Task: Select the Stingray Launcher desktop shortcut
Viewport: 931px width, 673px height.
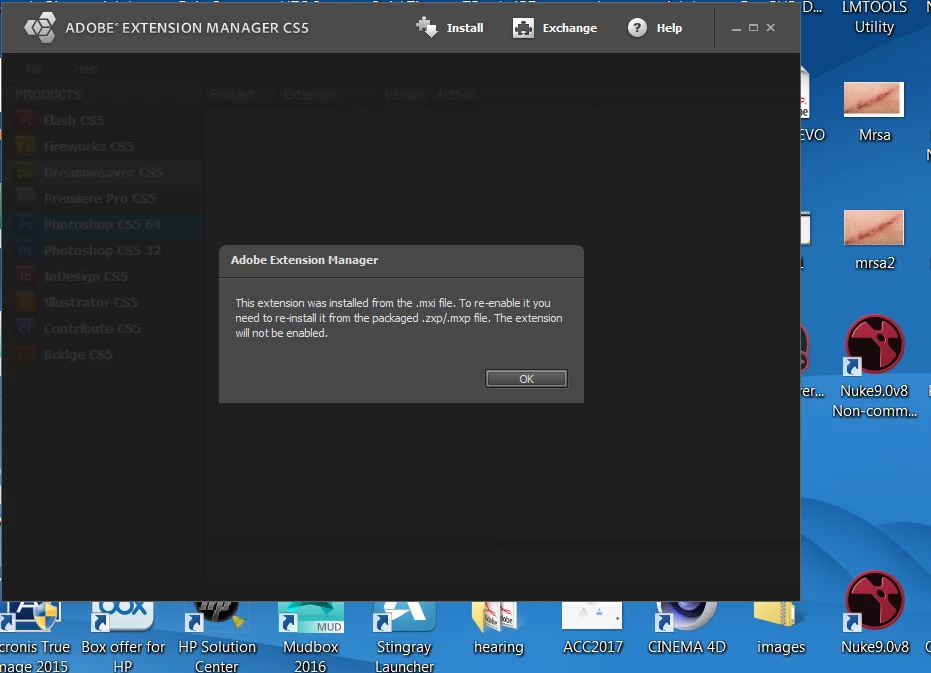Action: click(x=404, y=637)
